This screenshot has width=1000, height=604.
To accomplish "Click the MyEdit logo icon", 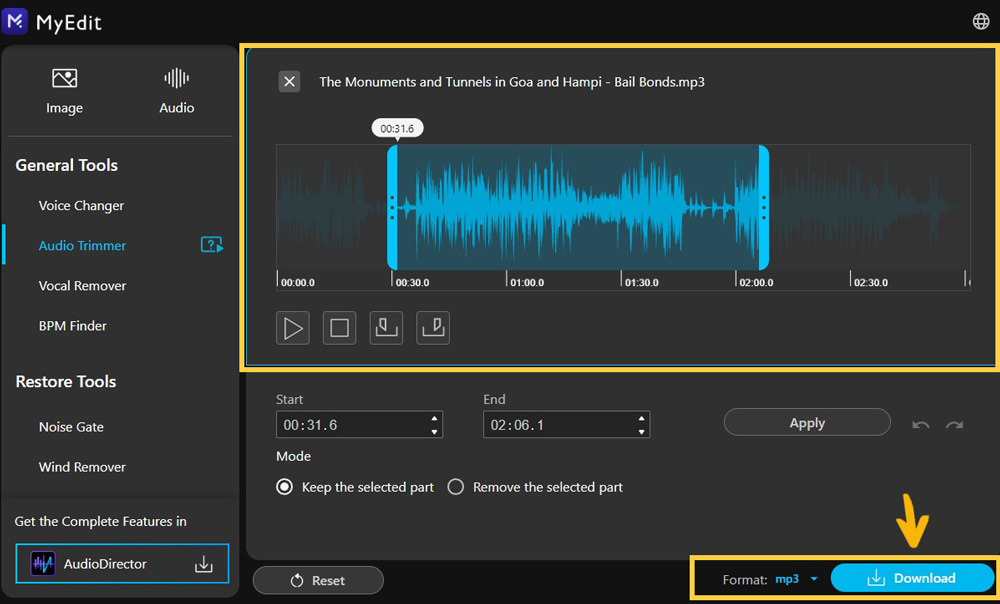I will pos(14,21).
